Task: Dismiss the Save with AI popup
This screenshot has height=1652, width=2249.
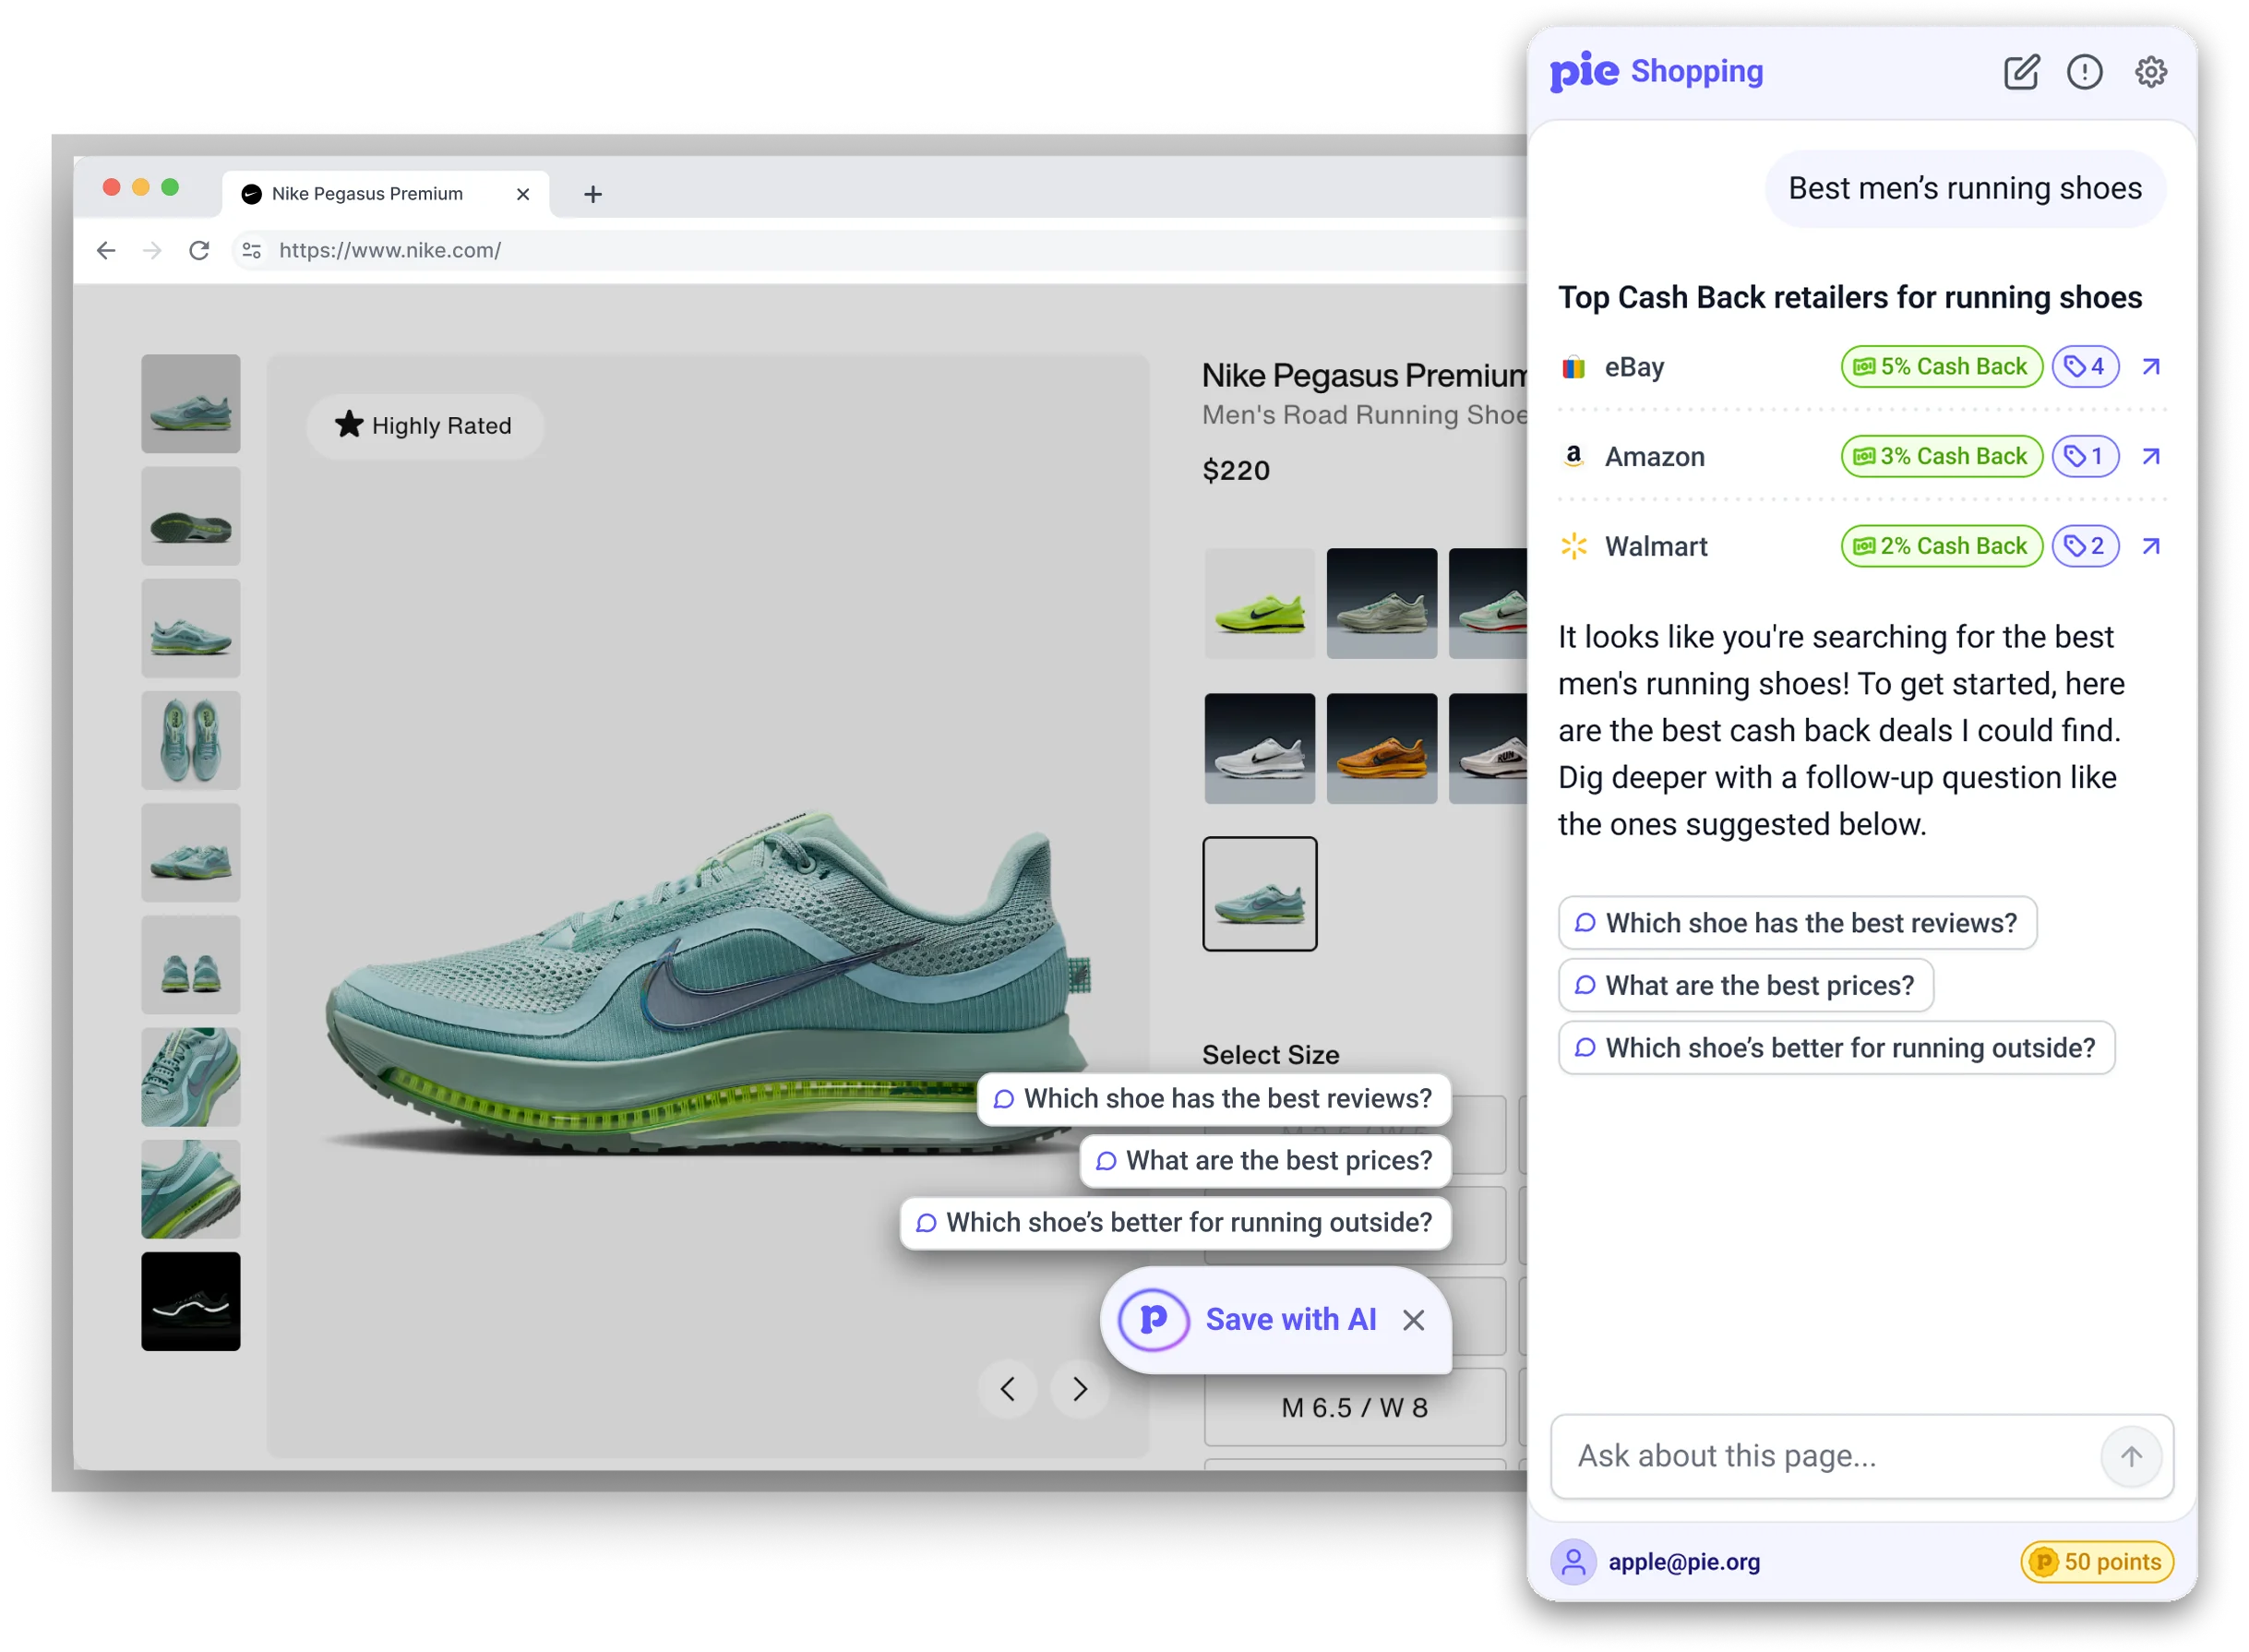Action: (x=1413, y=1320)
